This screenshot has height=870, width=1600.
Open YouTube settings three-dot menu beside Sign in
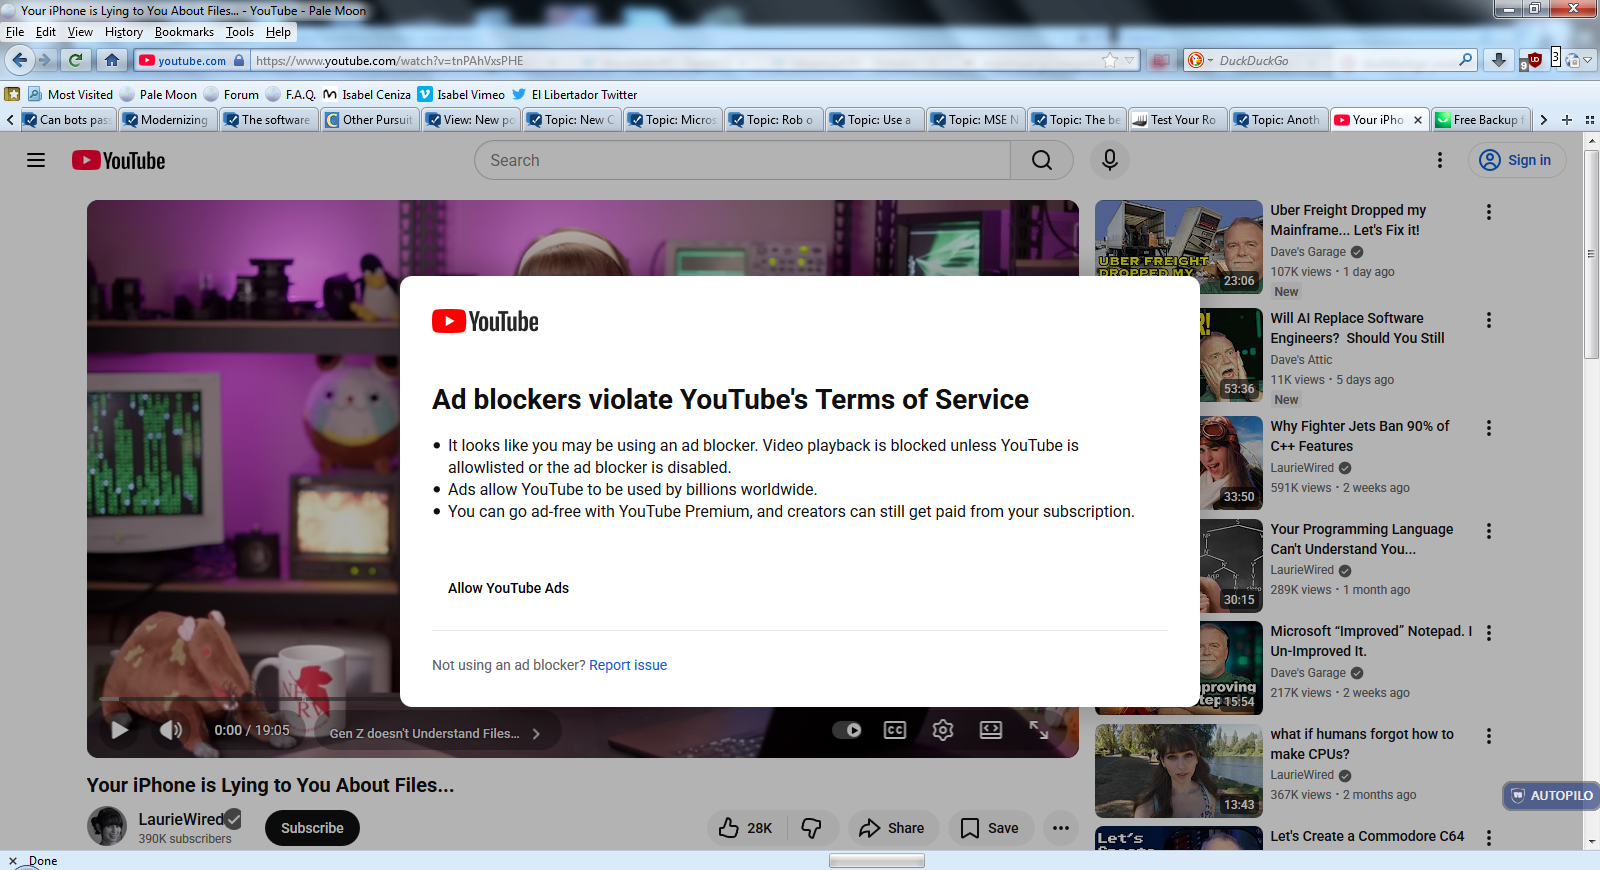1440,160
